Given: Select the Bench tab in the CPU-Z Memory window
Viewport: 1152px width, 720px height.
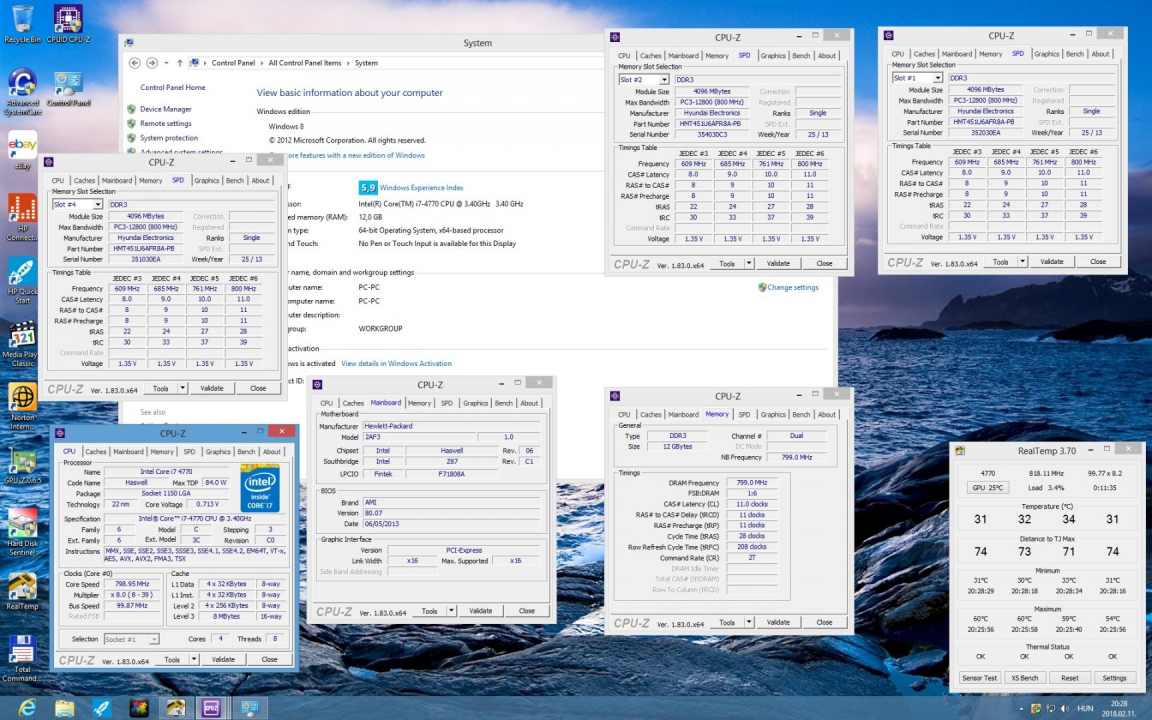Looking at the screenshot, I should [x=802, y=414].
